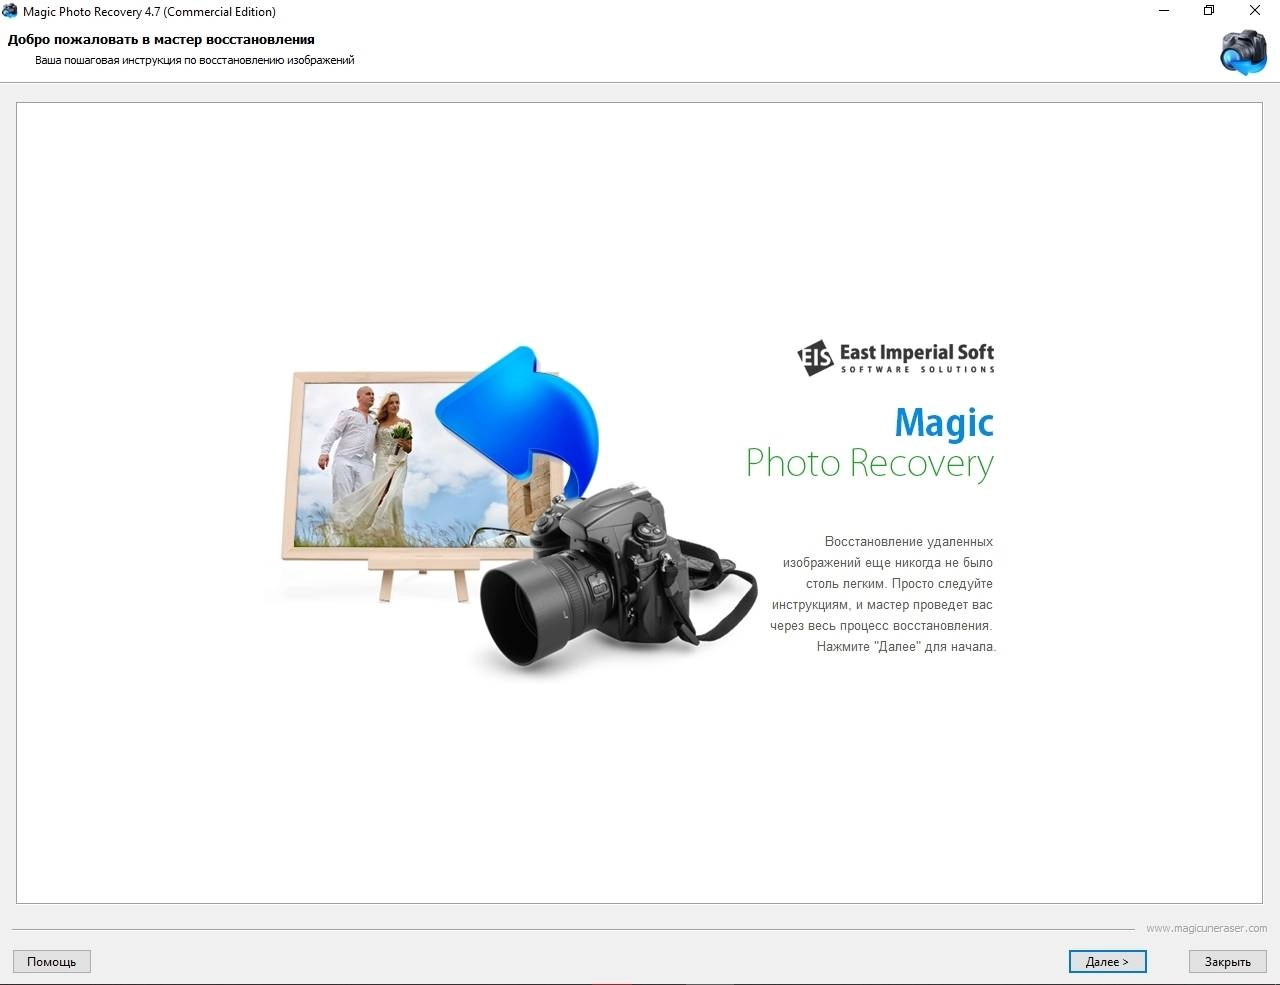The width and height of the screenshot is (1280, 985).
Task: Click the Далее > button to proceed
Action: click(1107, 961)
